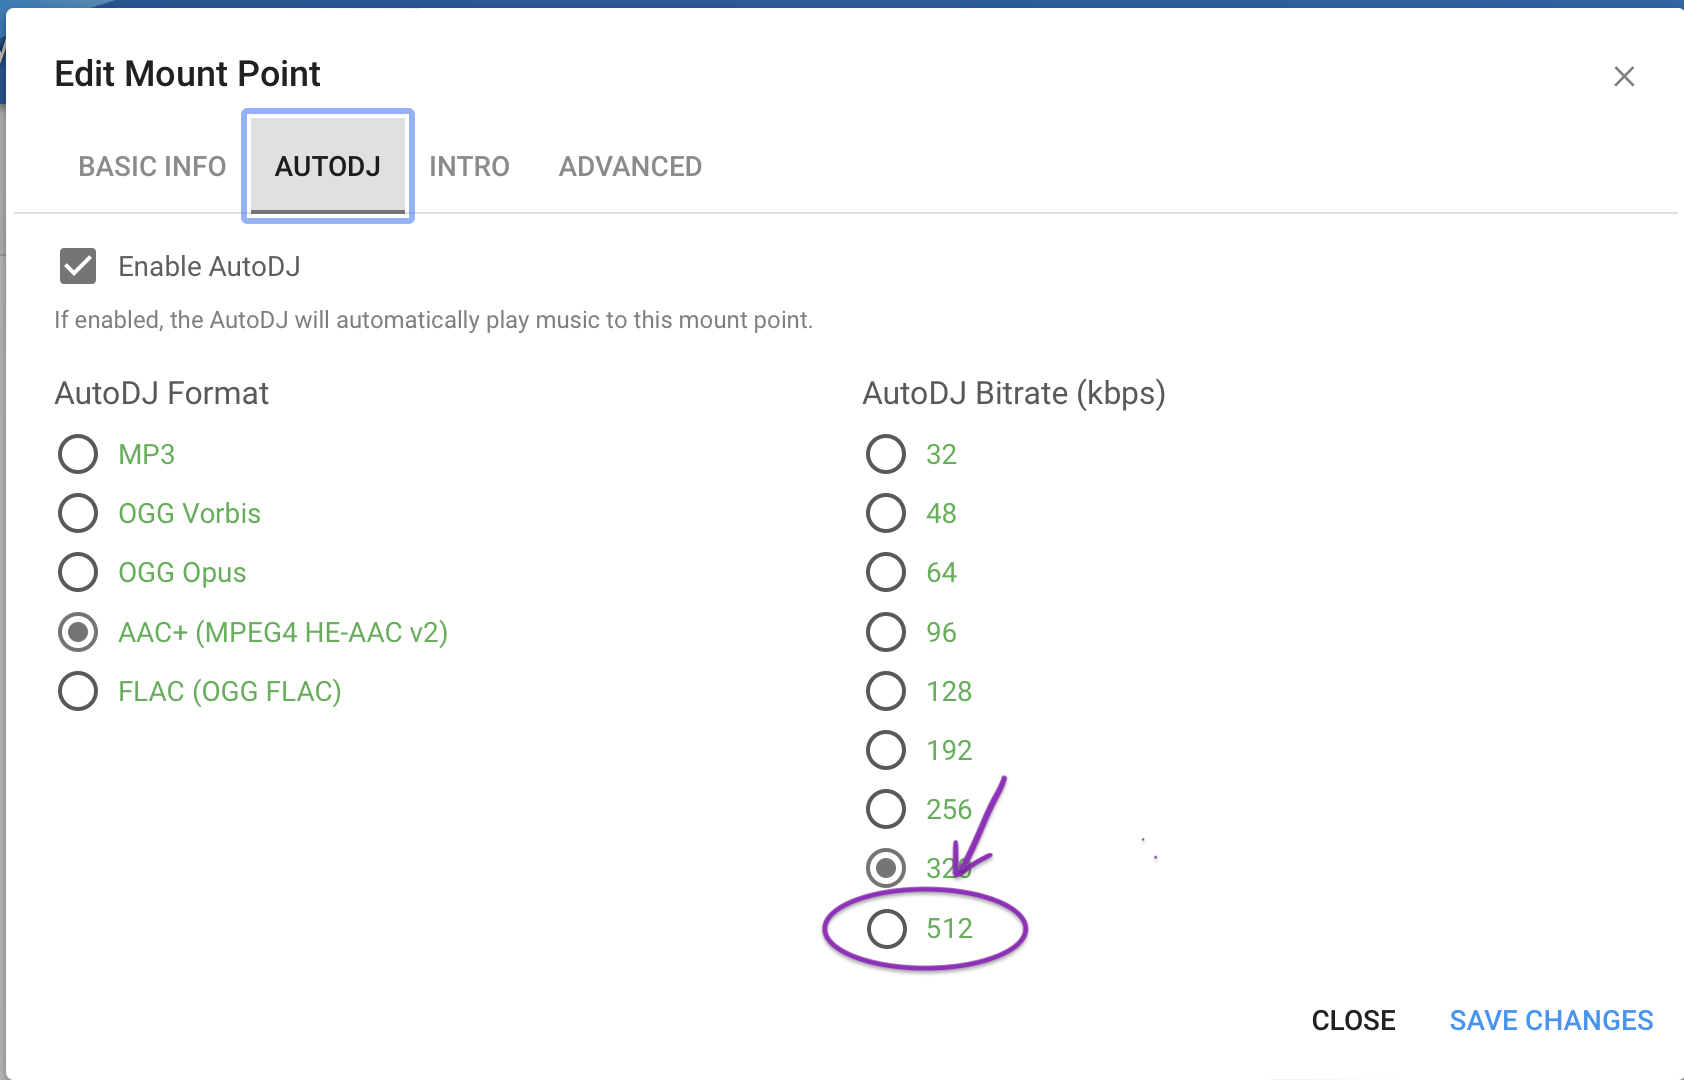The height and width of the screenshot is (1080, 1684).
Task: Select the MP3 format option
Action: (77, 454)
